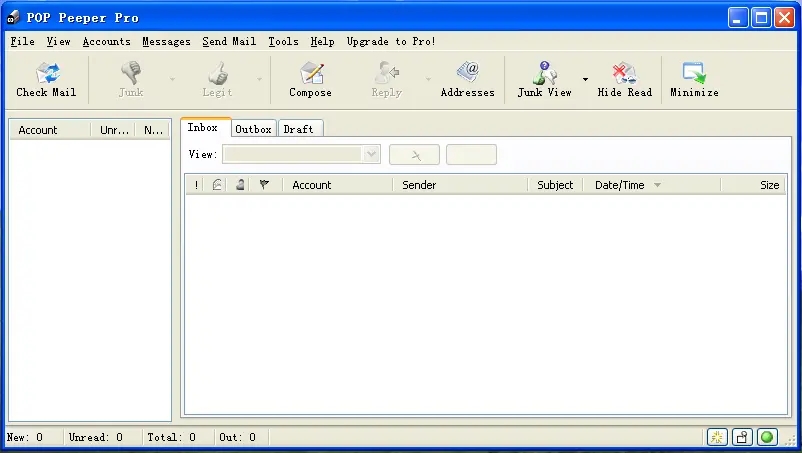Image resolution: width=802 pixels, height=453 pixels.
Task: Click the blank button after the delete button
Action: pos(471,155)
